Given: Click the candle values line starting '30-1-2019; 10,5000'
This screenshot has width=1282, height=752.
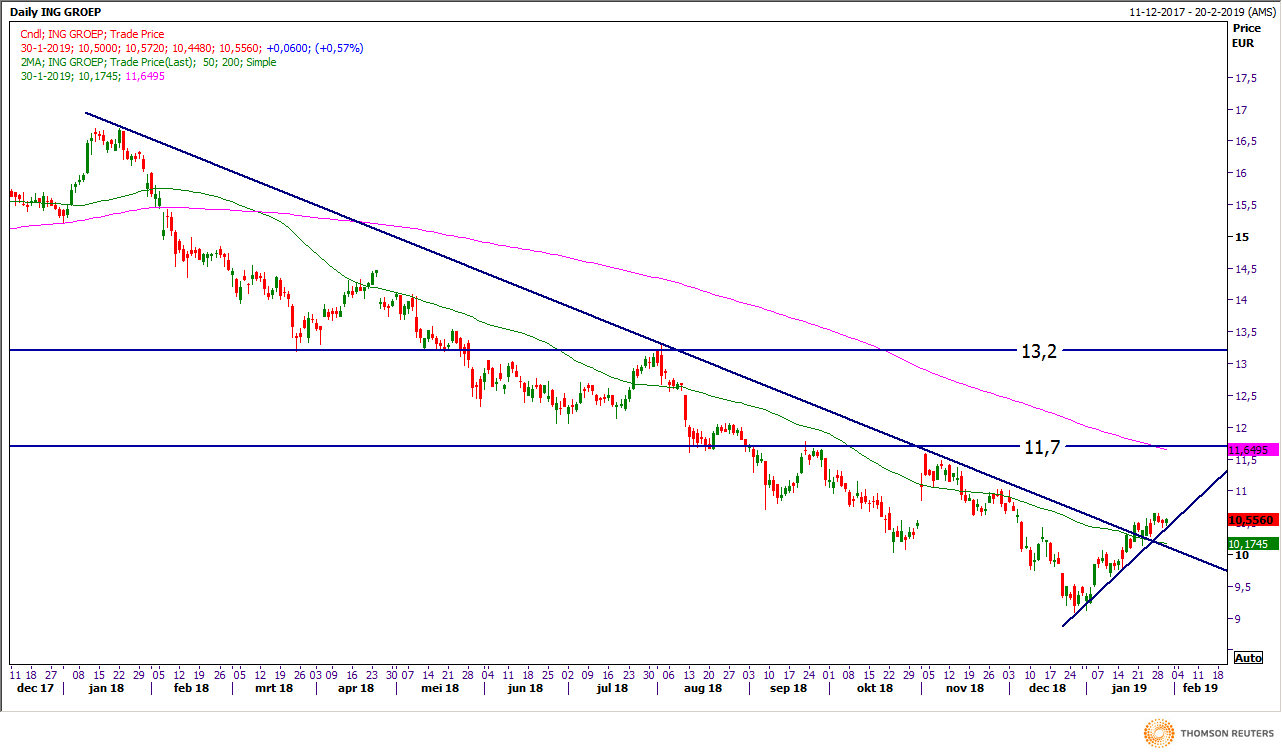Looking at the screenshot, I should (192, 48).
